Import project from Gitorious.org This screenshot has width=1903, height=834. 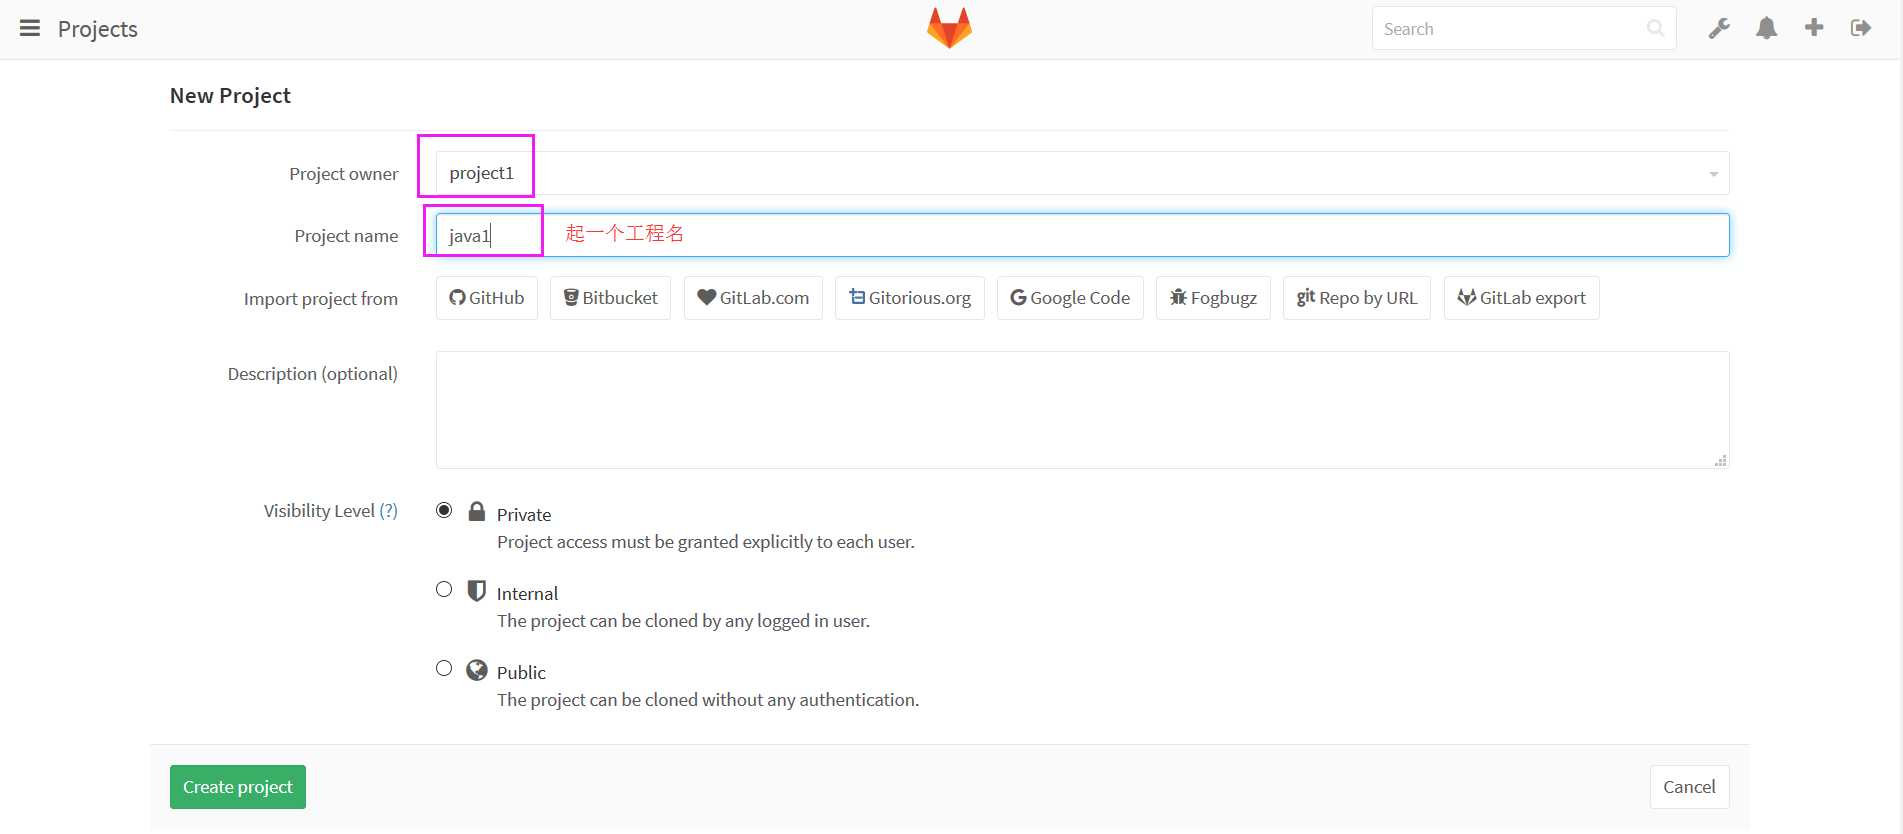coord(910,298)
